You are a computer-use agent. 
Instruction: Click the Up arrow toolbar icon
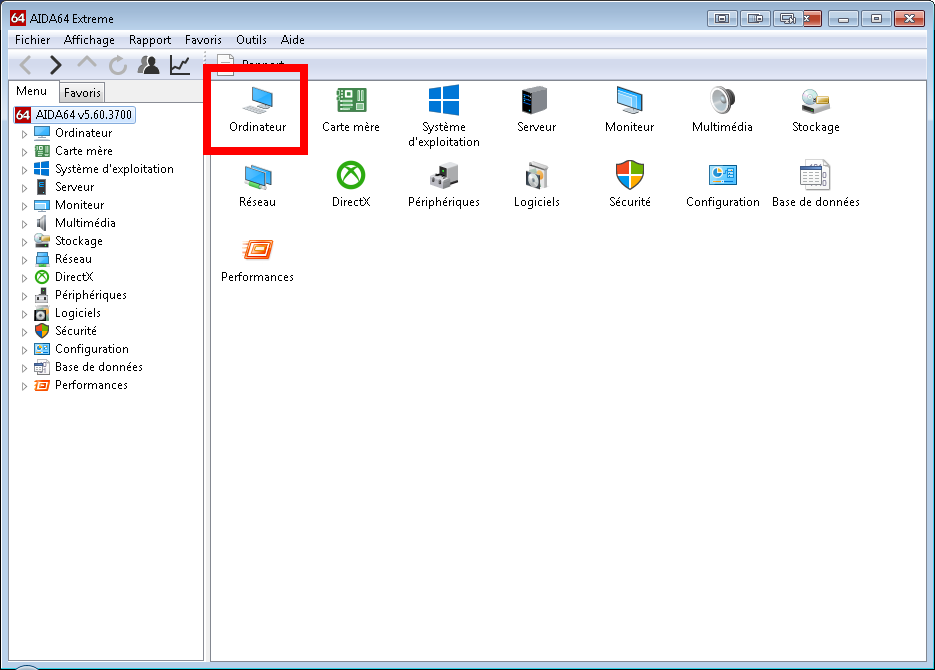[87, 63]
